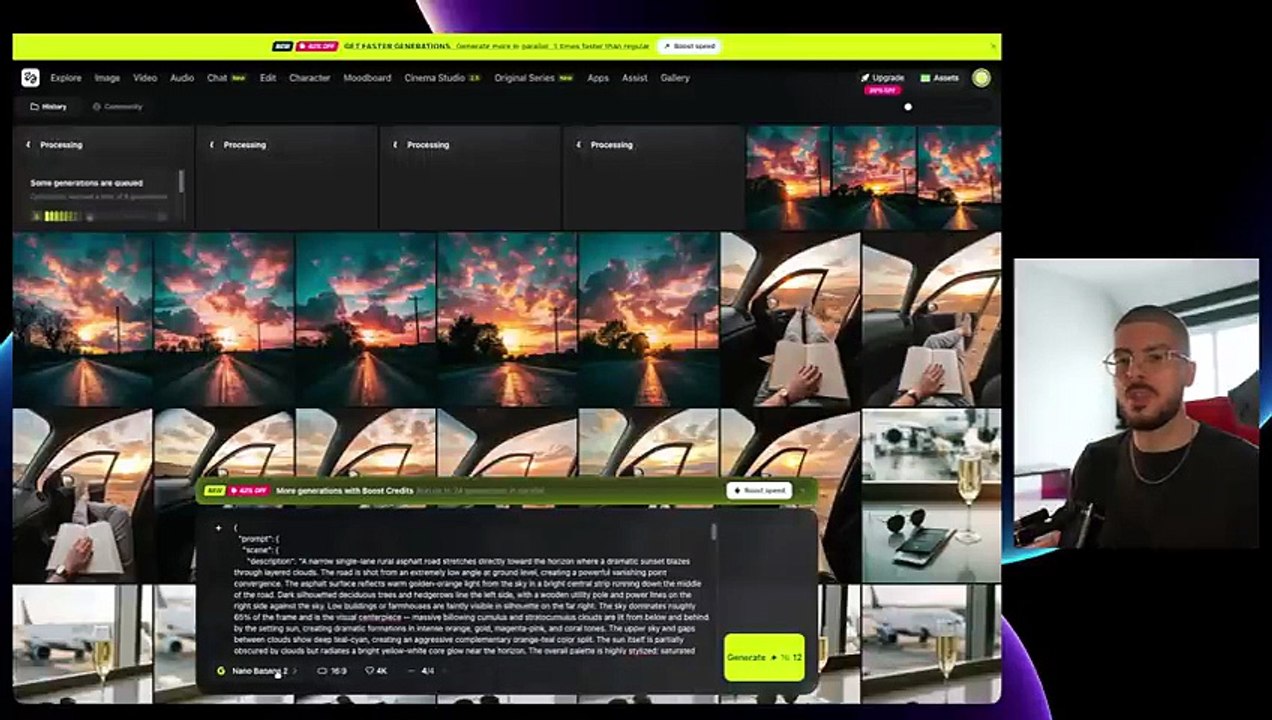
Task: Click the queued card's scrollbar
Action: (x=181, y=181)
